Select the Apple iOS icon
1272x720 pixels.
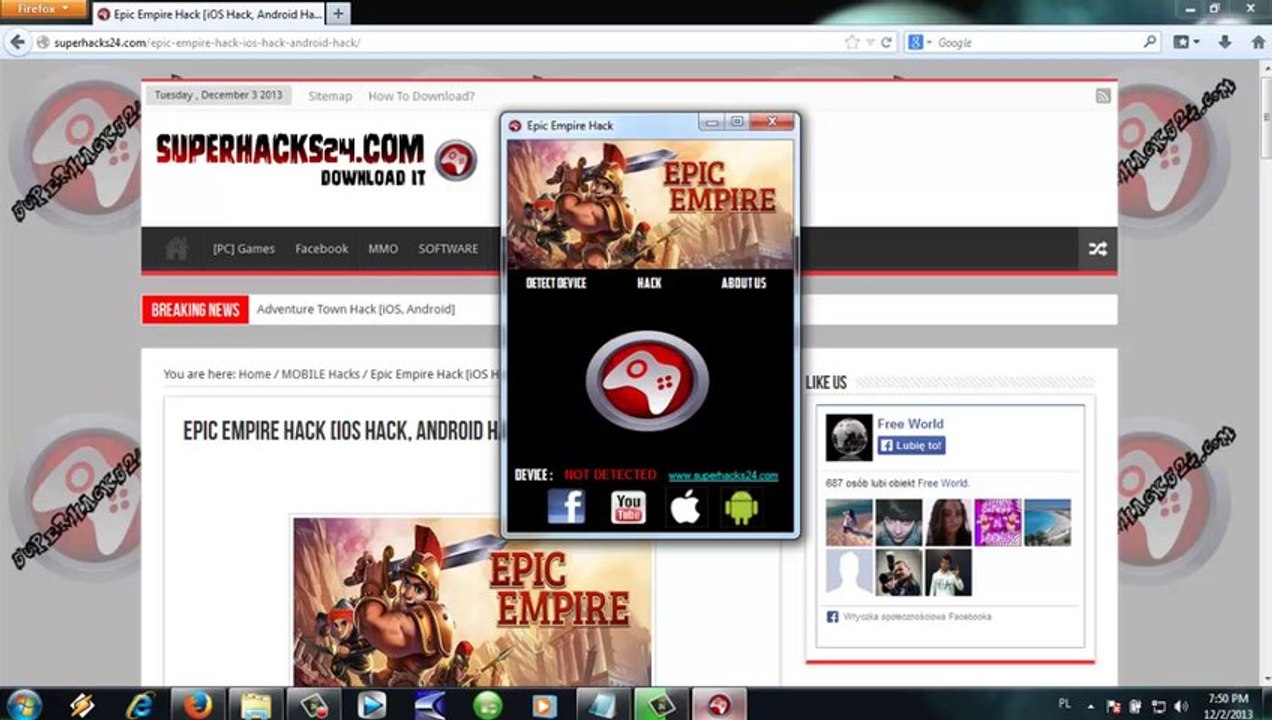[685, 507]
